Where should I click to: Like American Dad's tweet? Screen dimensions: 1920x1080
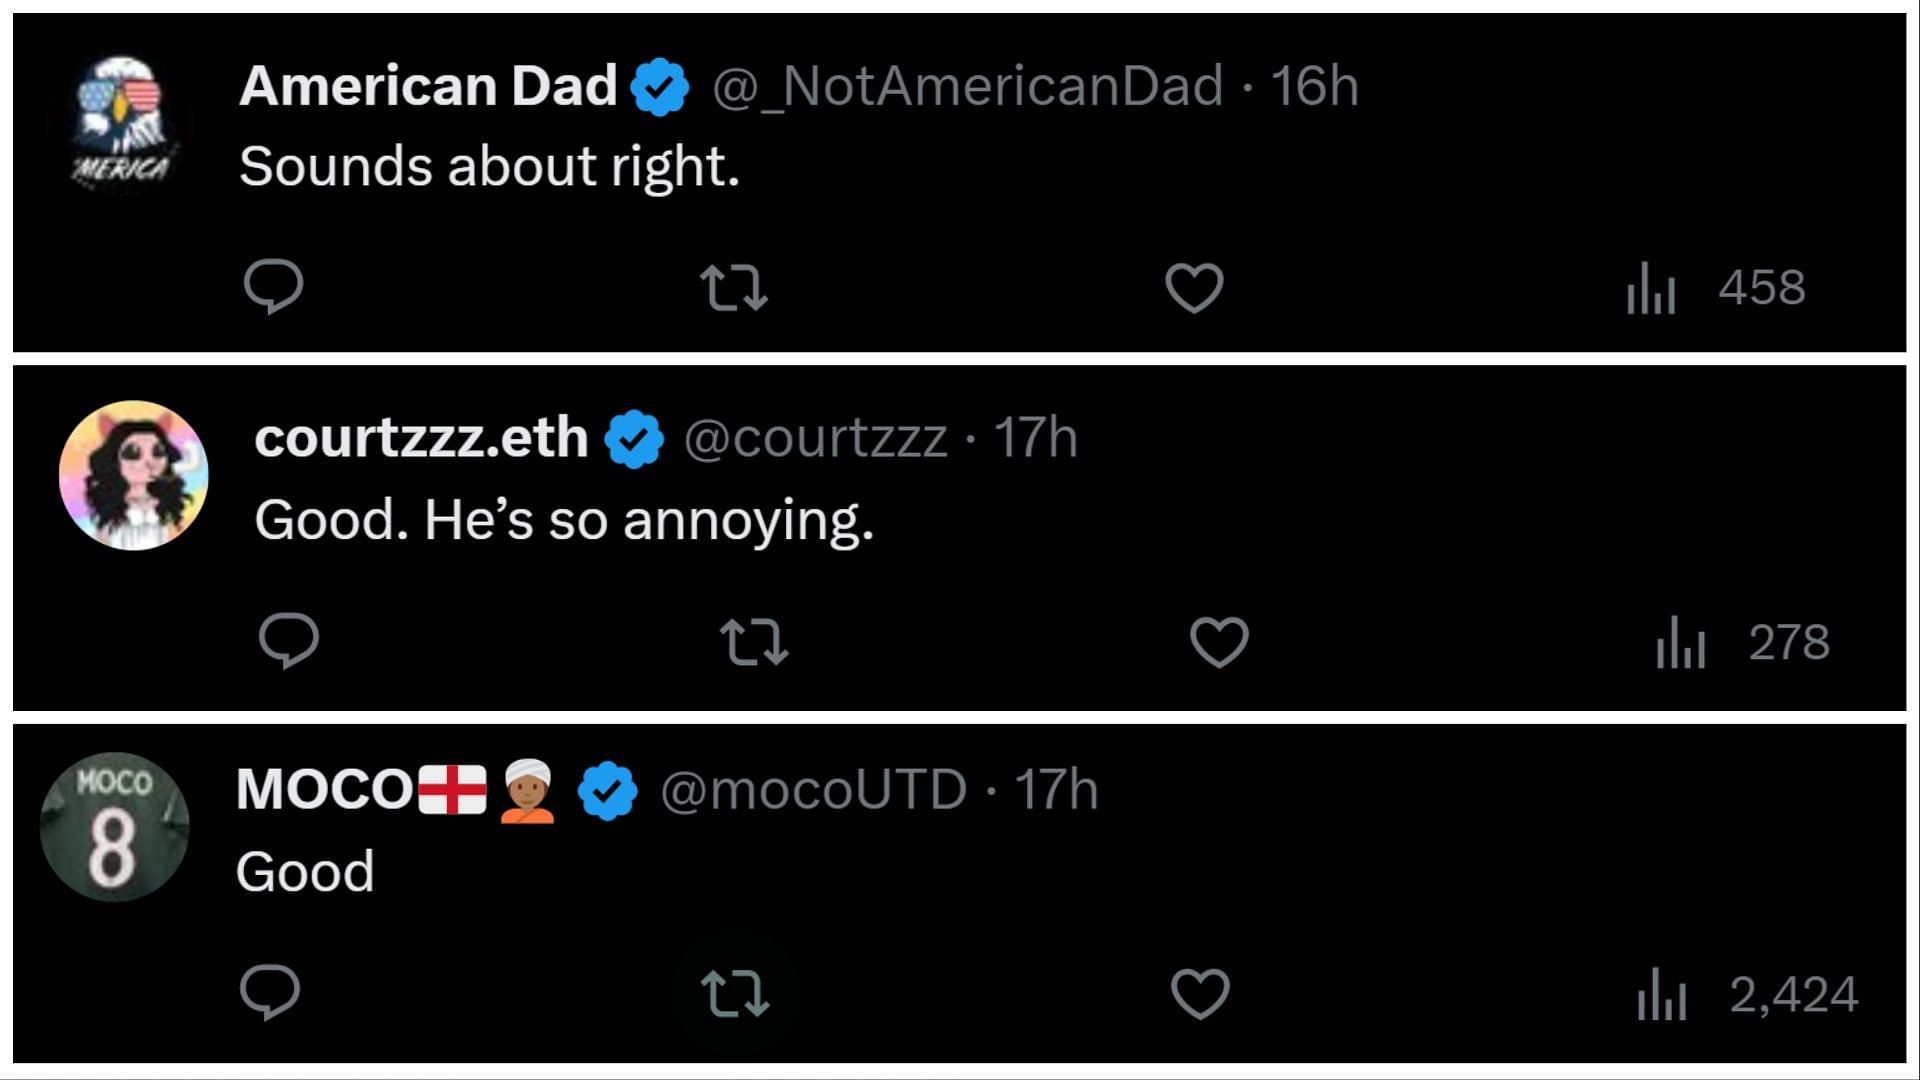(x=1194, y=288)
